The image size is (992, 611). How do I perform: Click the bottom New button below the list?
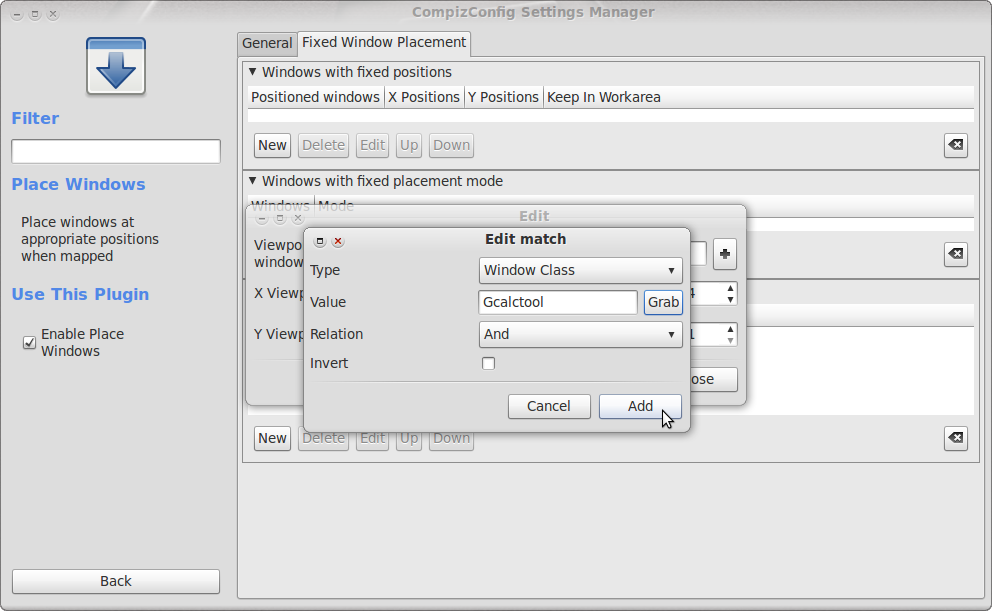tap(272, 438)
